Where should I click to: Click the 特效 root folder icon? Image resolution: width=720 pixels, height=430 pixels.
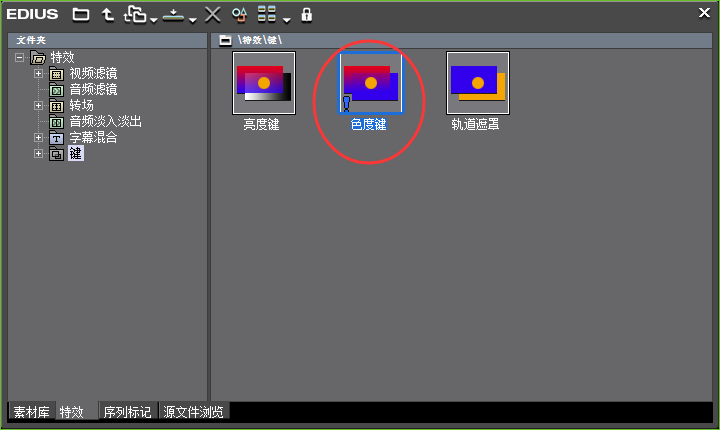(x=38, y=57)
